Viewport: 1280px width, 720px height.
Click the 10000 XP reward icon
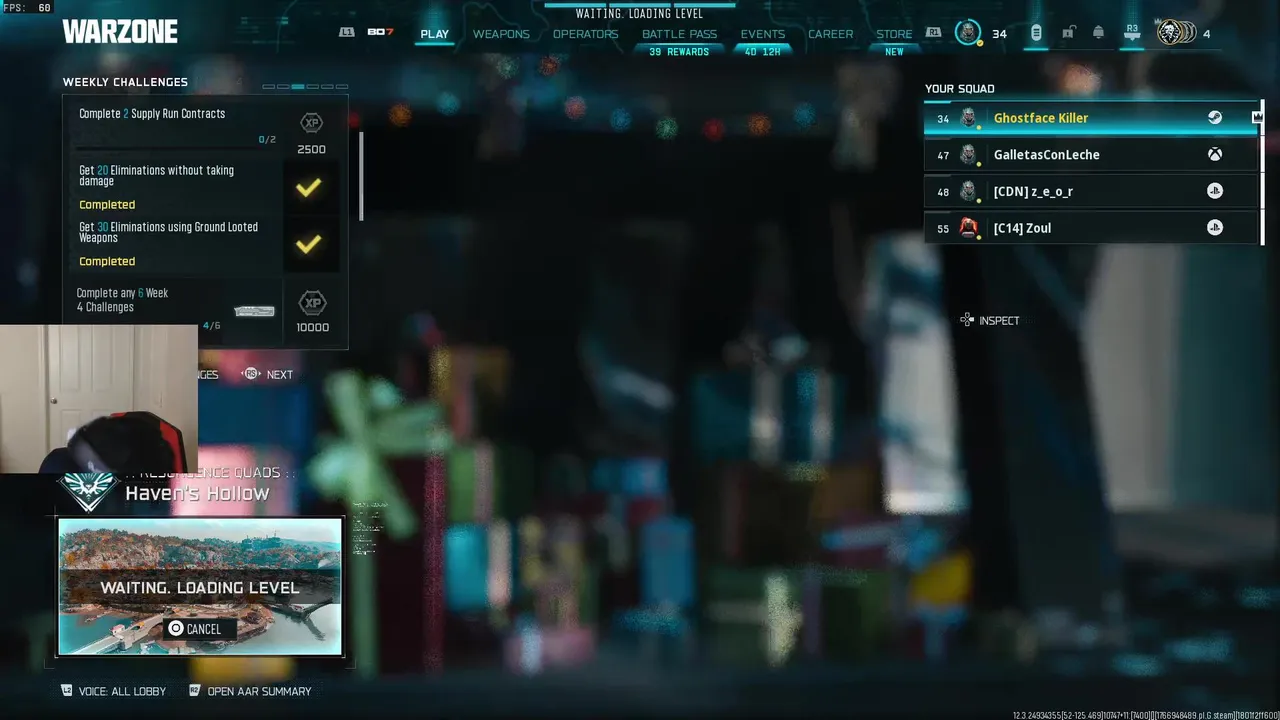[x=312, y=303]
